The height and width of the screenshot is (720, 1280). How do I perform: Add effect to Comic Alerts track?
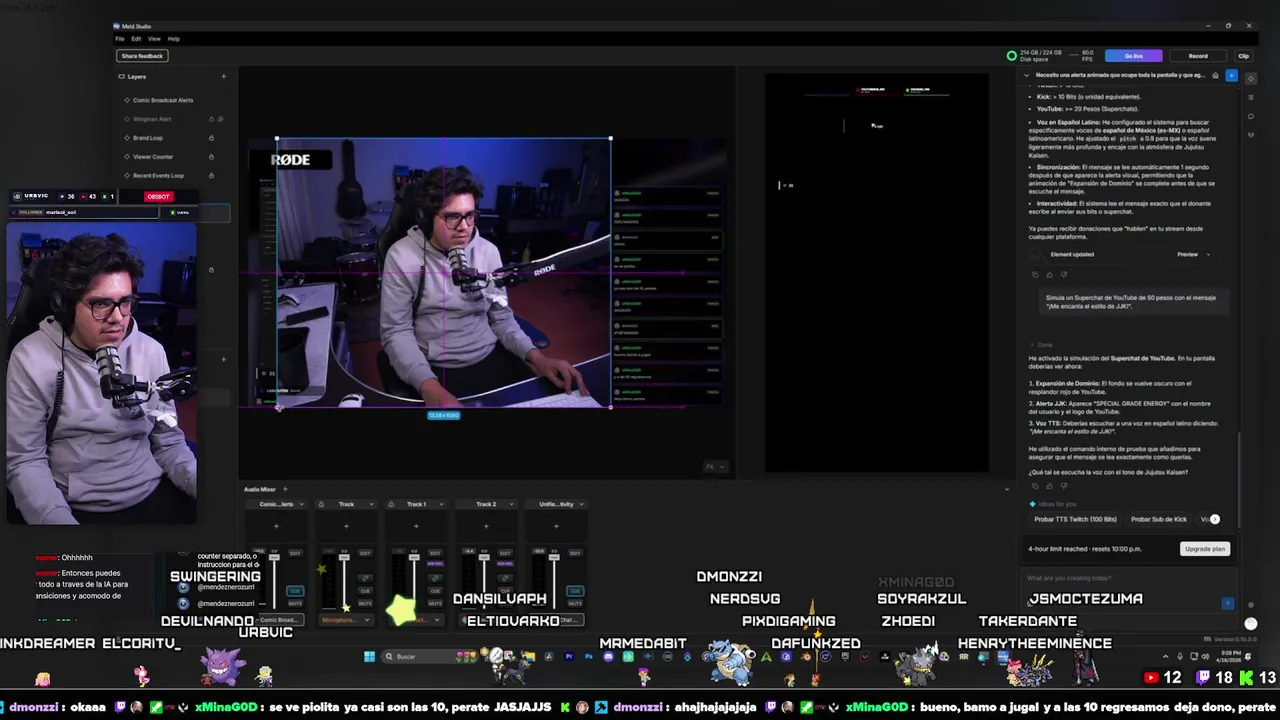[276, 526]
